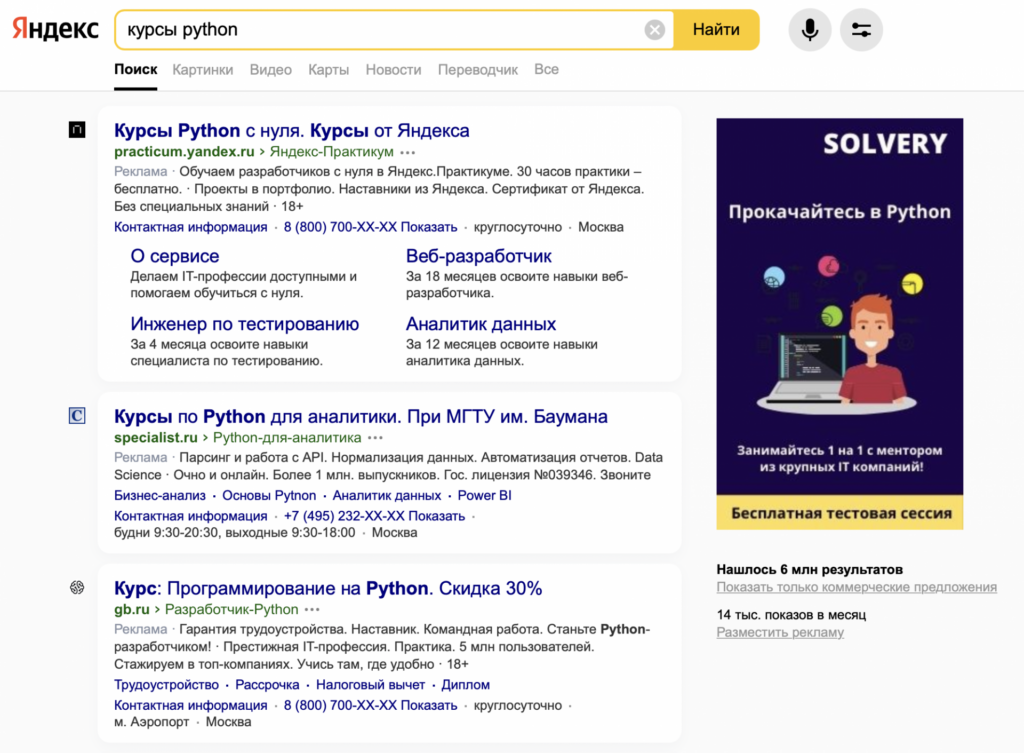Open the Разместить рекламу link
Image resolution: width=1024 pixels, height=753 pixels.
[x=780, y=632]
